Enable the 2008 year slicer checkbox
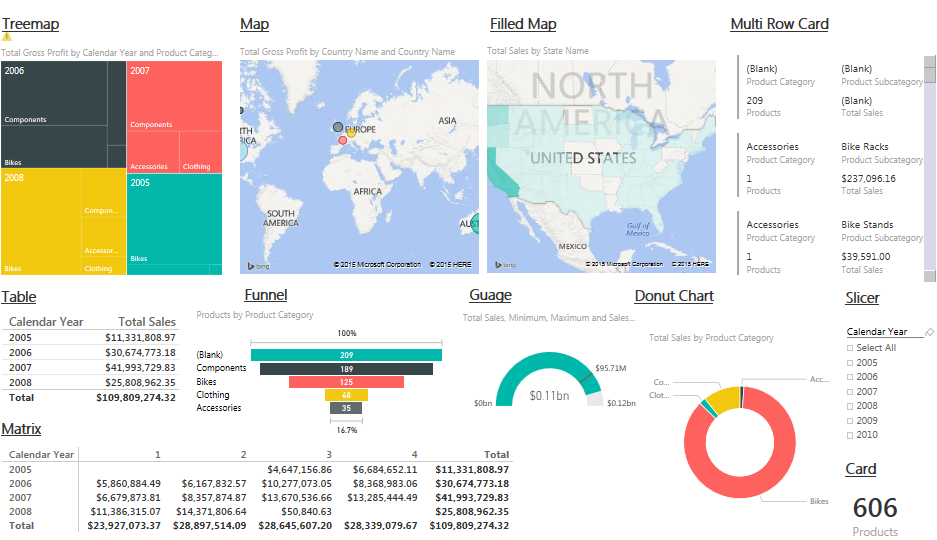The width and height of the screenshot is (937, 540). 850,406
